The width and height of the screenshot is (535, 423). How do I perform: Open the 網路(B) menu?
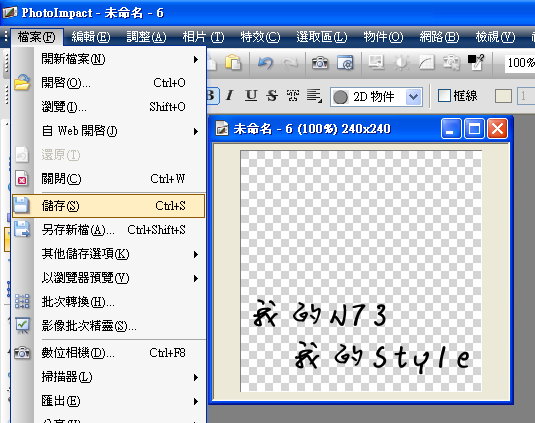pyautogui.click(x=439, y=37)
